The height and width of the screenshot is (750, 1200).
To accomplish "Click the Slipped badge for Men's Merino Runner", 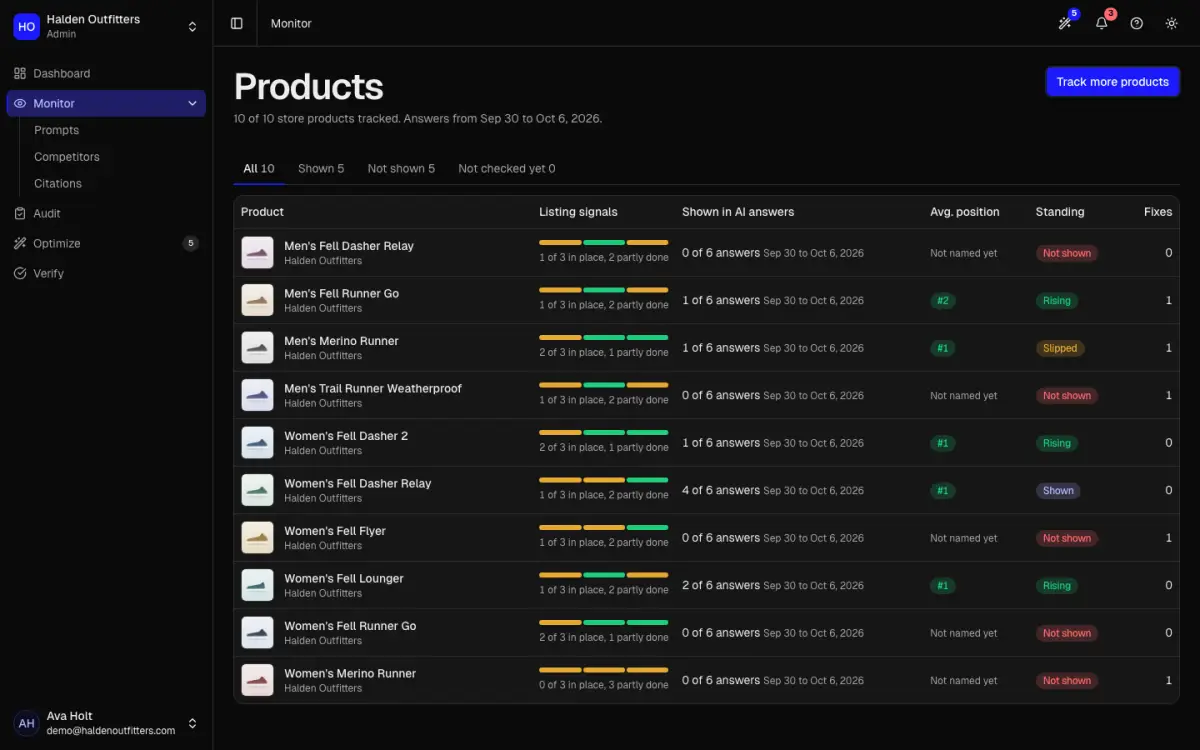I will pyautogui.click(x=1060, y=348).
